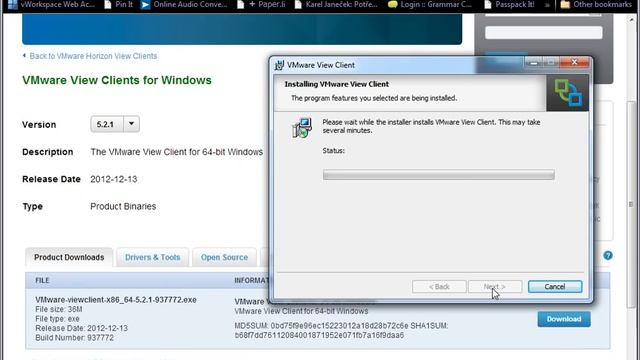Click the disabled Back button in installer
640x360 pixels.
tap(439, 287)
